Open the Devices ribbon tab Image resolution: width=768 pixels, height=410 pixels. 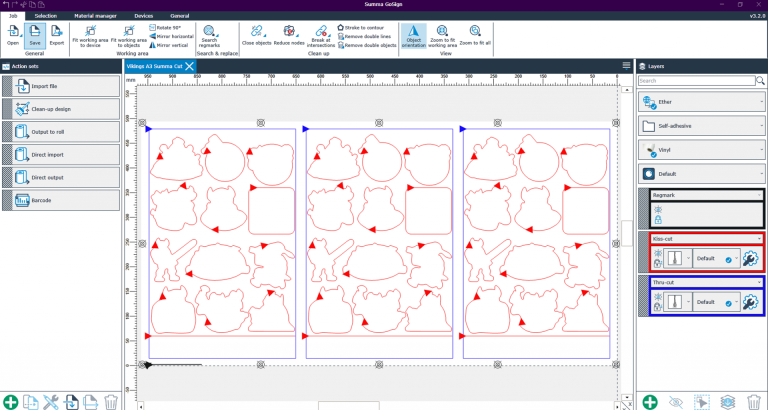pyautogui.click(x=144, y=17)
